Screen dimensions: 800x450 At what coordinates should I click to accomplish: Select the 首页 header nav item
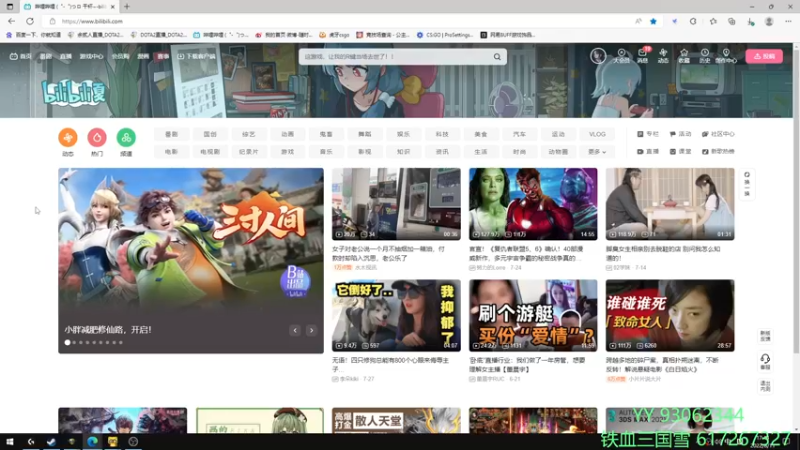click(x=20, y=56)
